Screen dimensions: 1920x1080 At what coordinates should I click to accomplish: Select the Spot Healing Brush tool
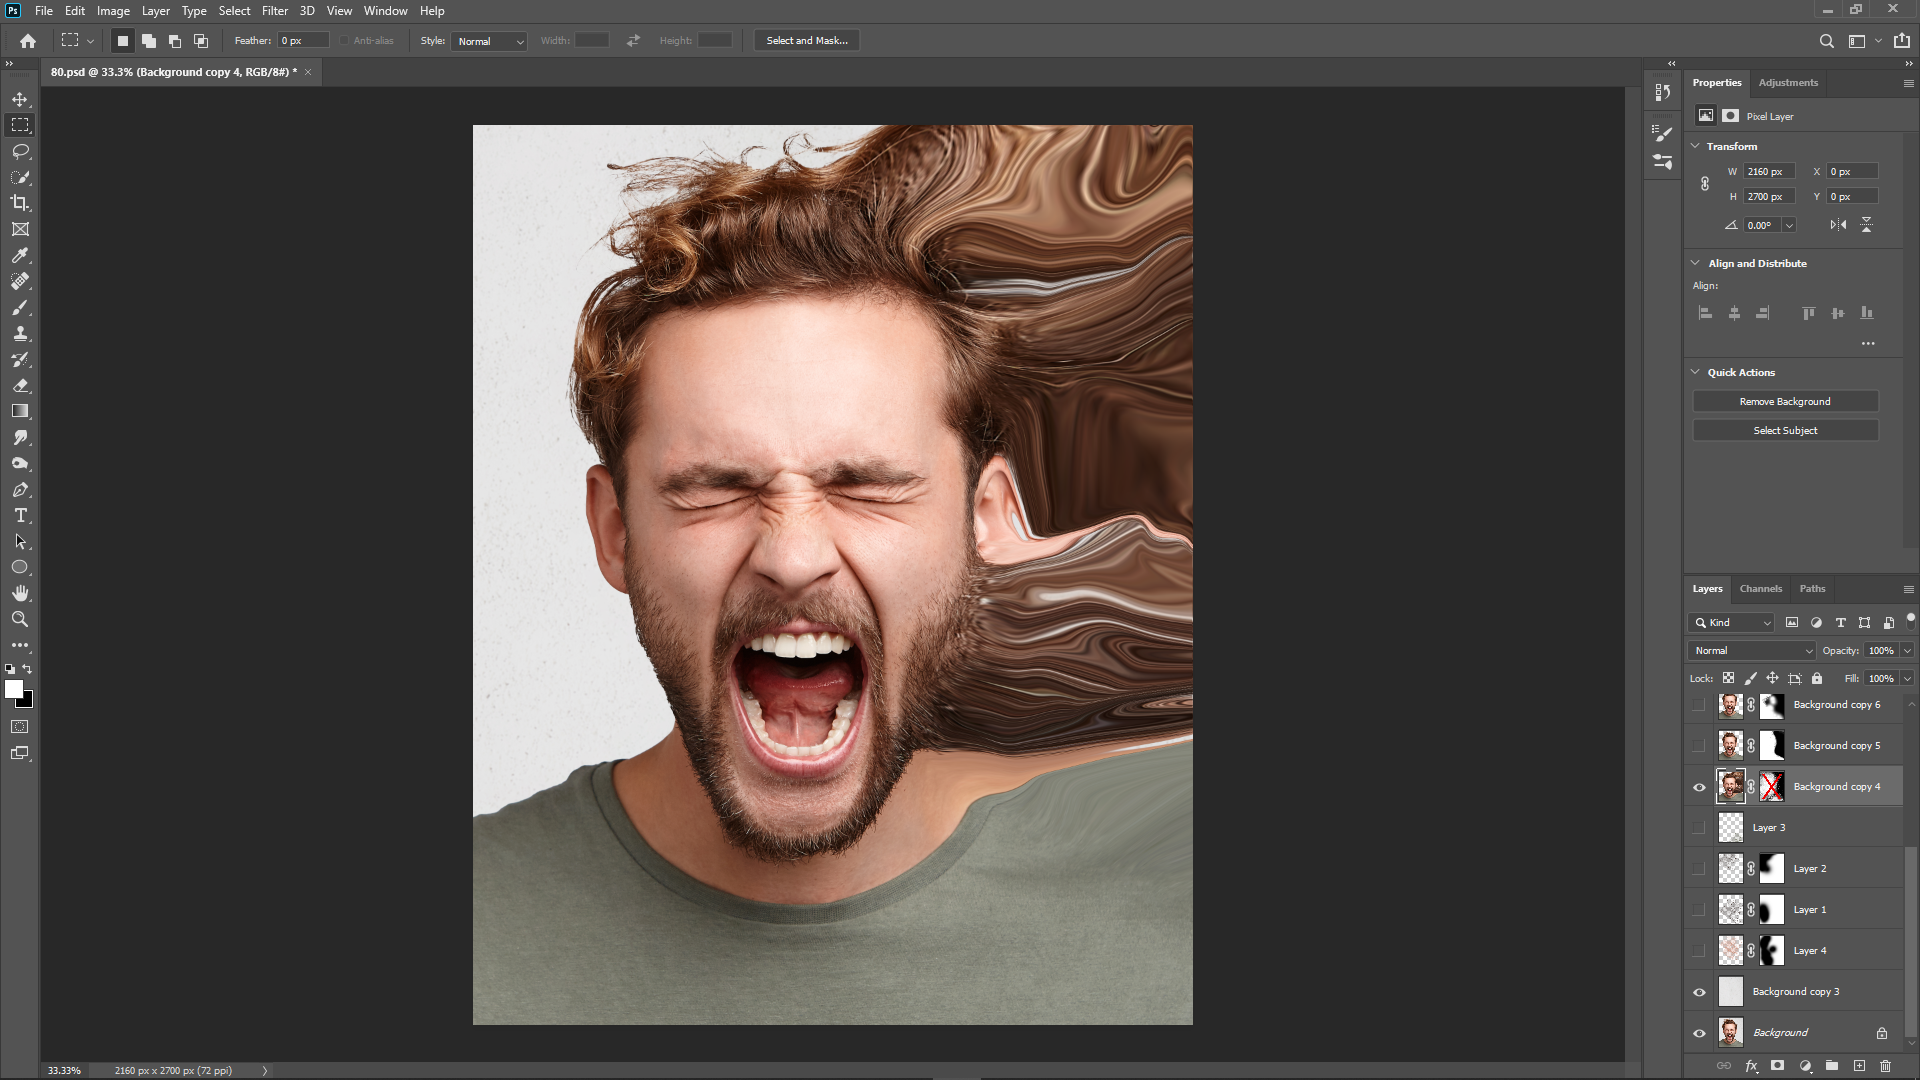pyautogui.click(x=20, y=281)
